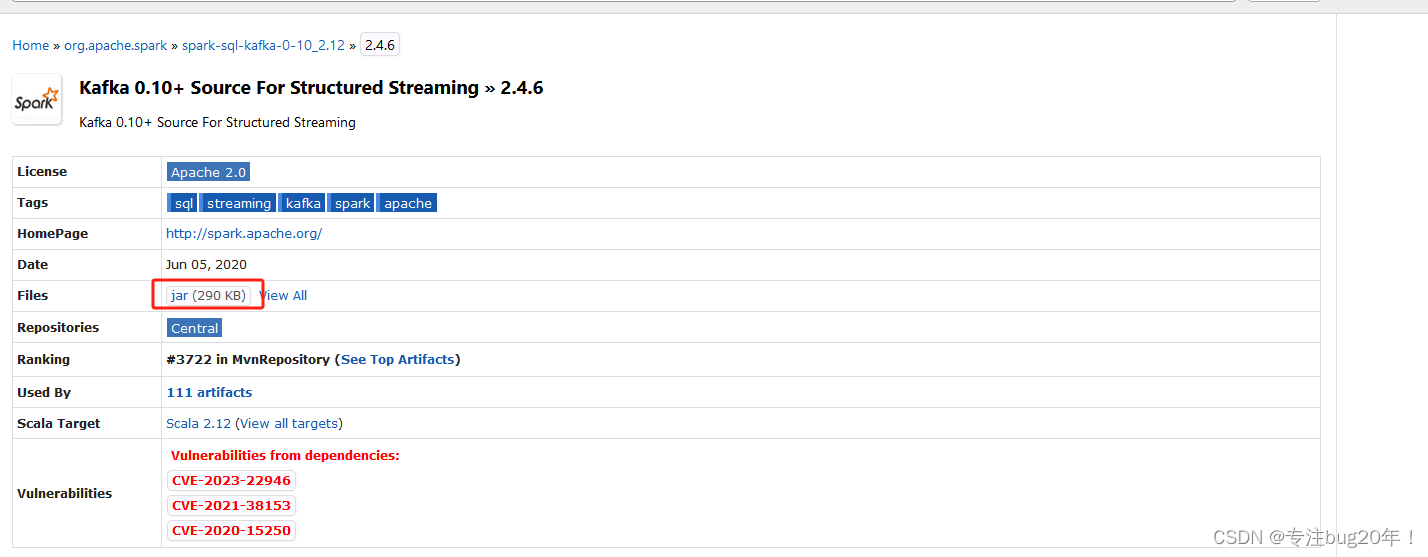Viewport: 1428px width, 557px height.
Task: Open the Scala 2.12 target link
Action: coord(198,423)
